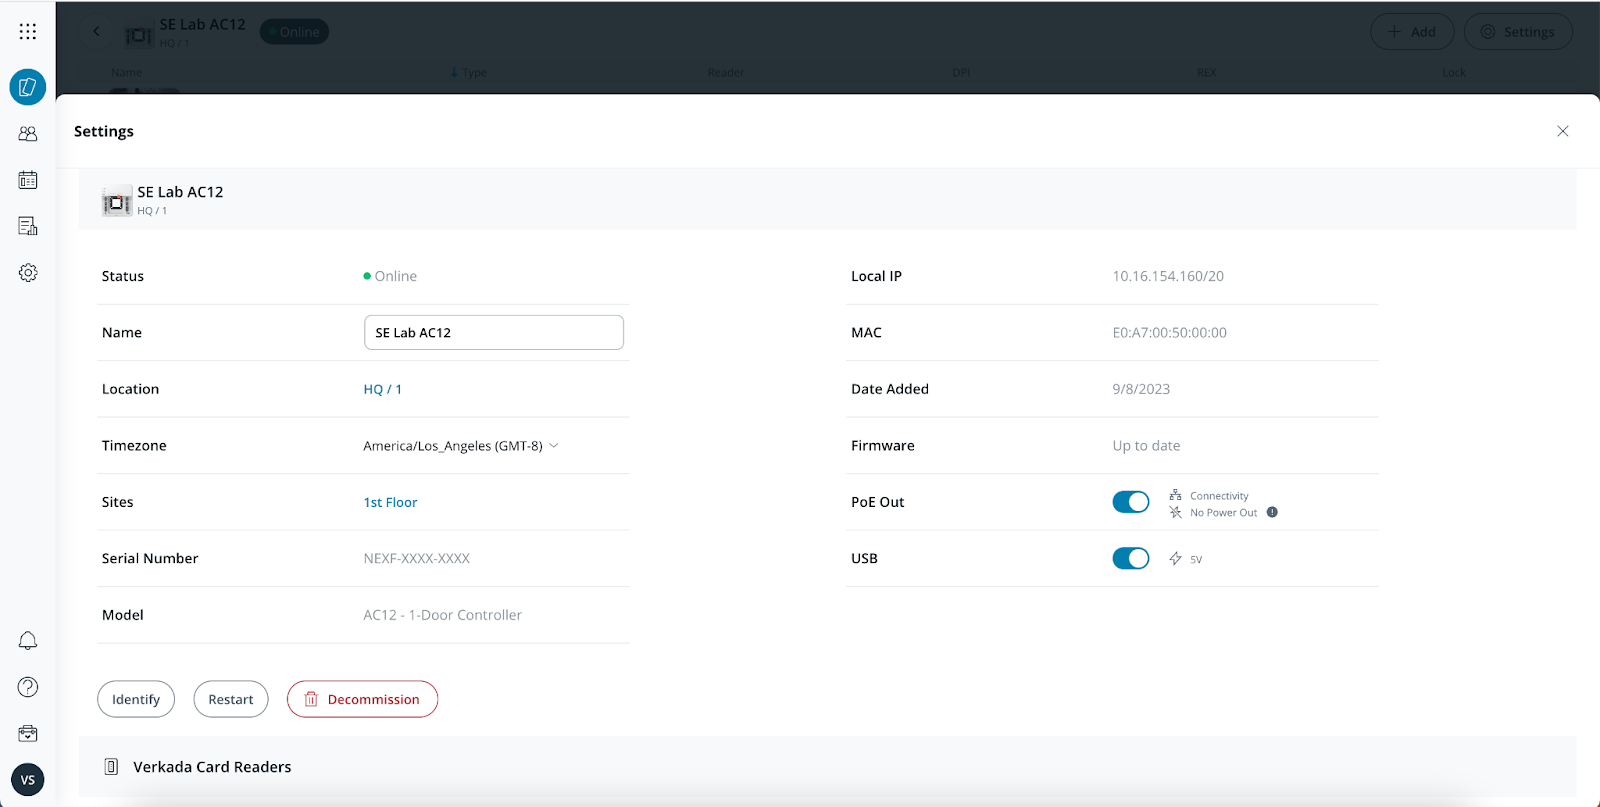The image size is (1600, 807).
Task: Open the users icon in sidebar
Action: pos(28,133)
